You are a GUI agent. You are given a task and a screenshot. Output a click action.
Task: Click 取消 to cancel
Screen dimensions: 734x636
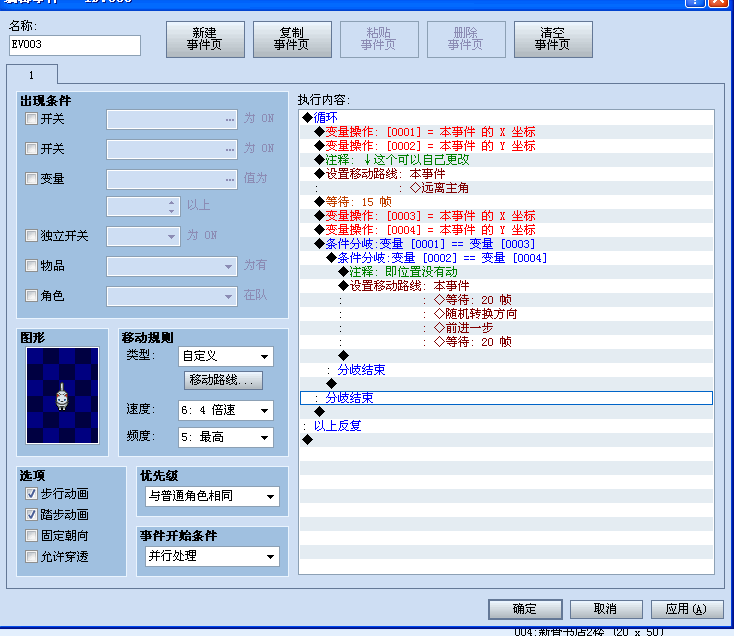[606, 609]
